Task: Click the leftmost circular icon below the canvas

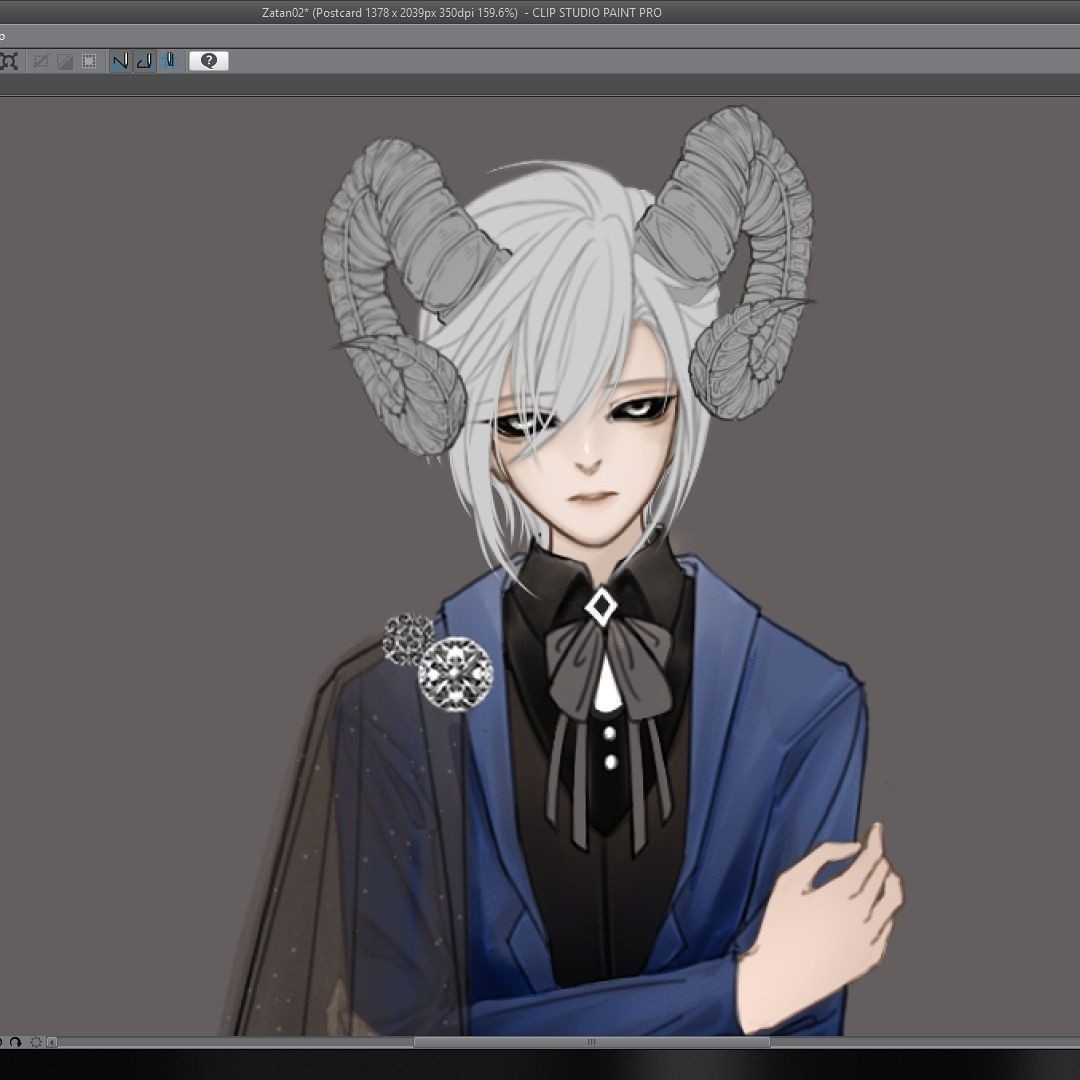Action: [x=2, y=1042]
